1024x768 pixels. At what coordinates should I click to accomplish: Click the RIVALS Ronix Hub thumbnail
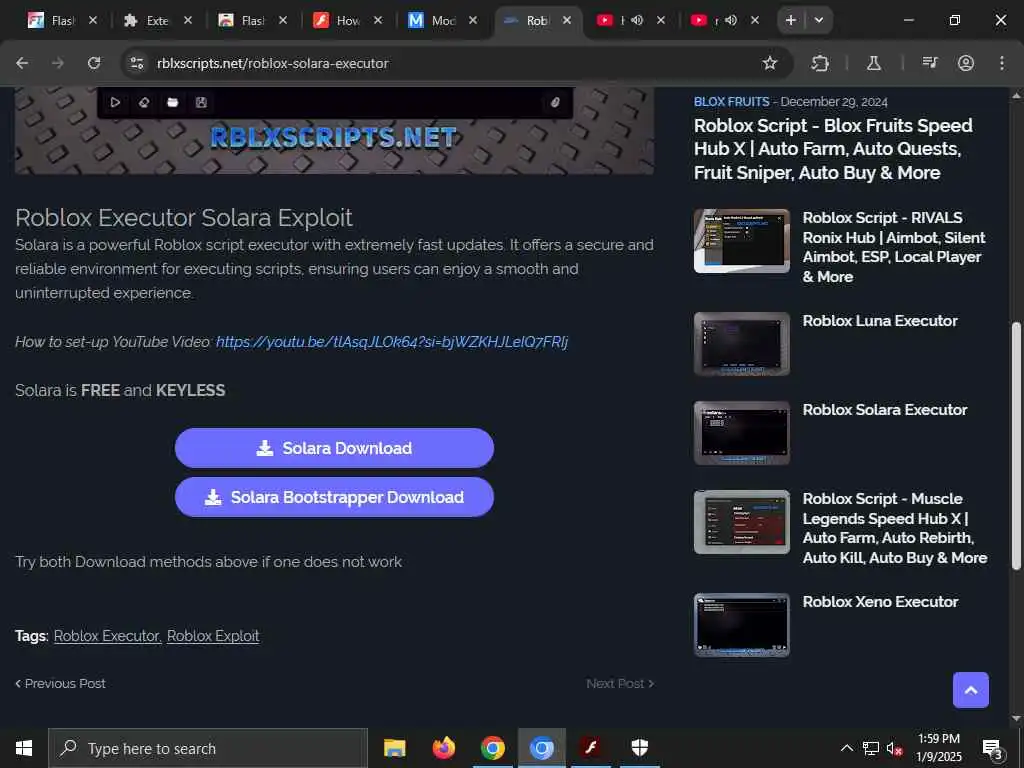742,241
